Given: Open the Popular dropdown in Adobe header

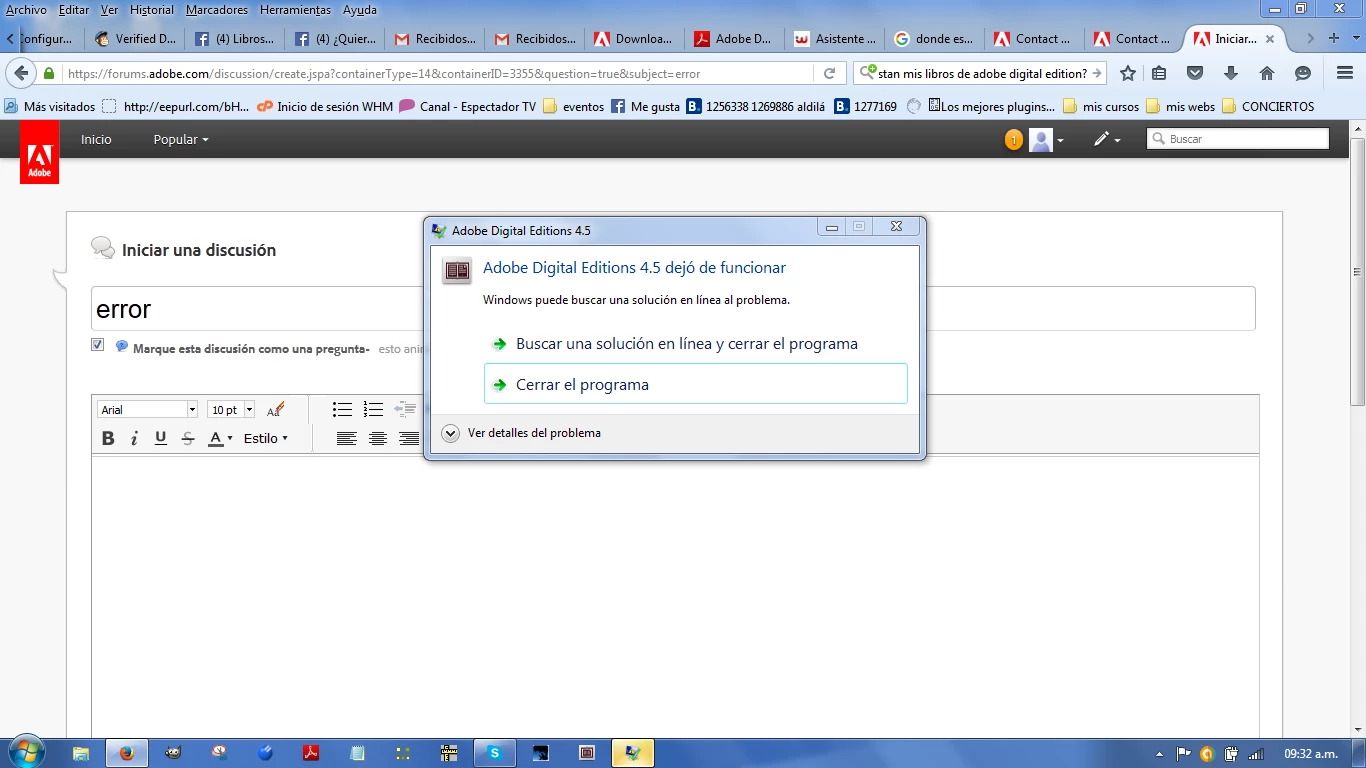Looking at the screenshot, I should tap(181, 139).
